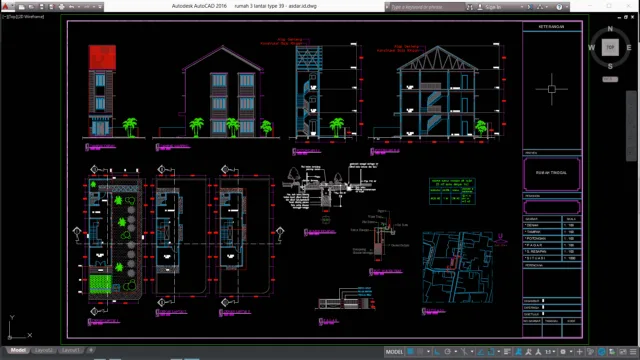640x360 pixels.
Task: Click the RUMAH TINGGAL title block text
Action: 551,173
